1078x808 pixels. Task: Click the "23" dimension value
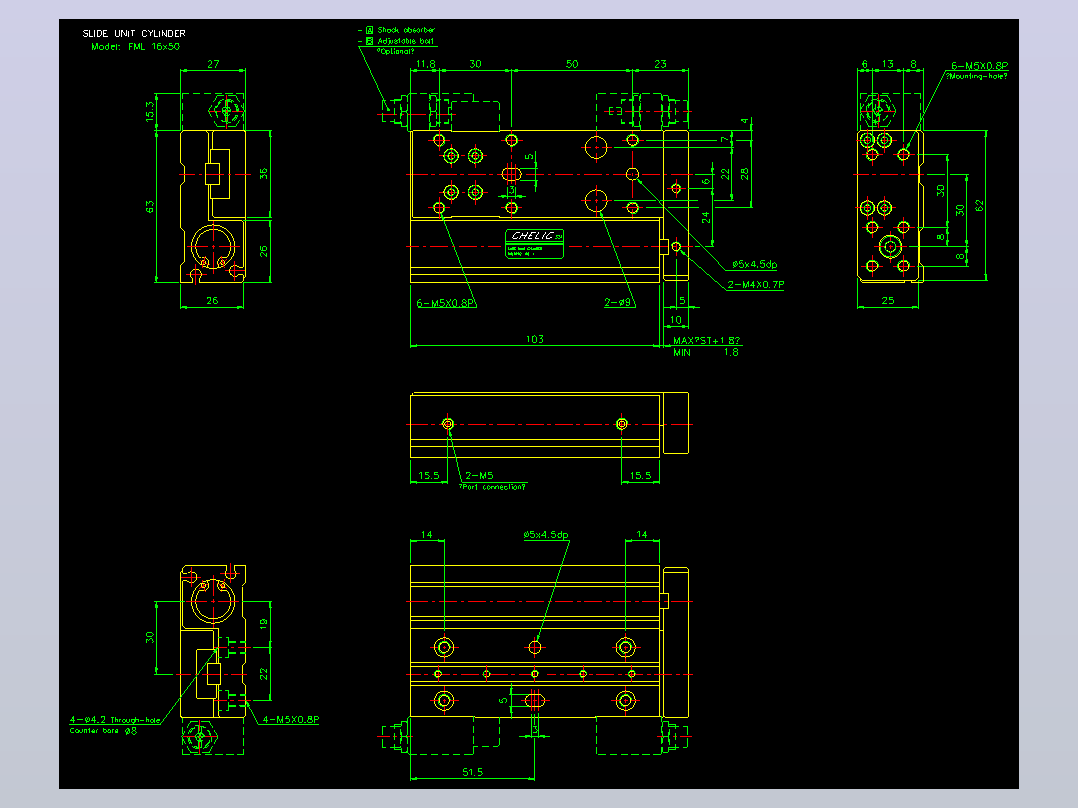(x=660, y=64)
